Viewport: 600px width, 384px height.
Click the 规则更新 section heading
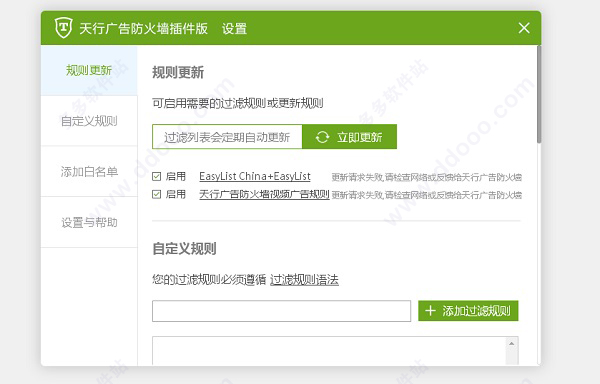(x=178, y=72)
